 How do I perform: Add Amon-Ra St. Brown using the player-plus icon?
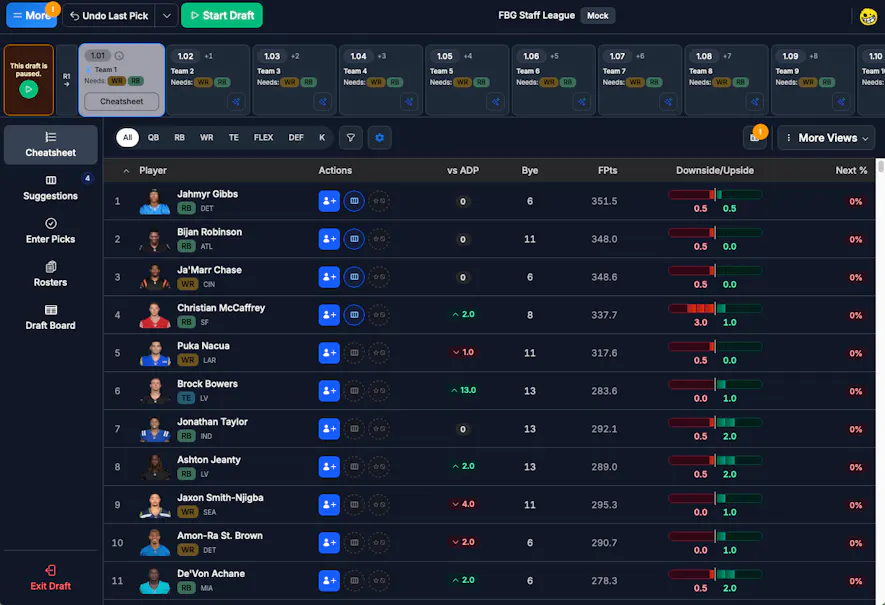(328, 543)
